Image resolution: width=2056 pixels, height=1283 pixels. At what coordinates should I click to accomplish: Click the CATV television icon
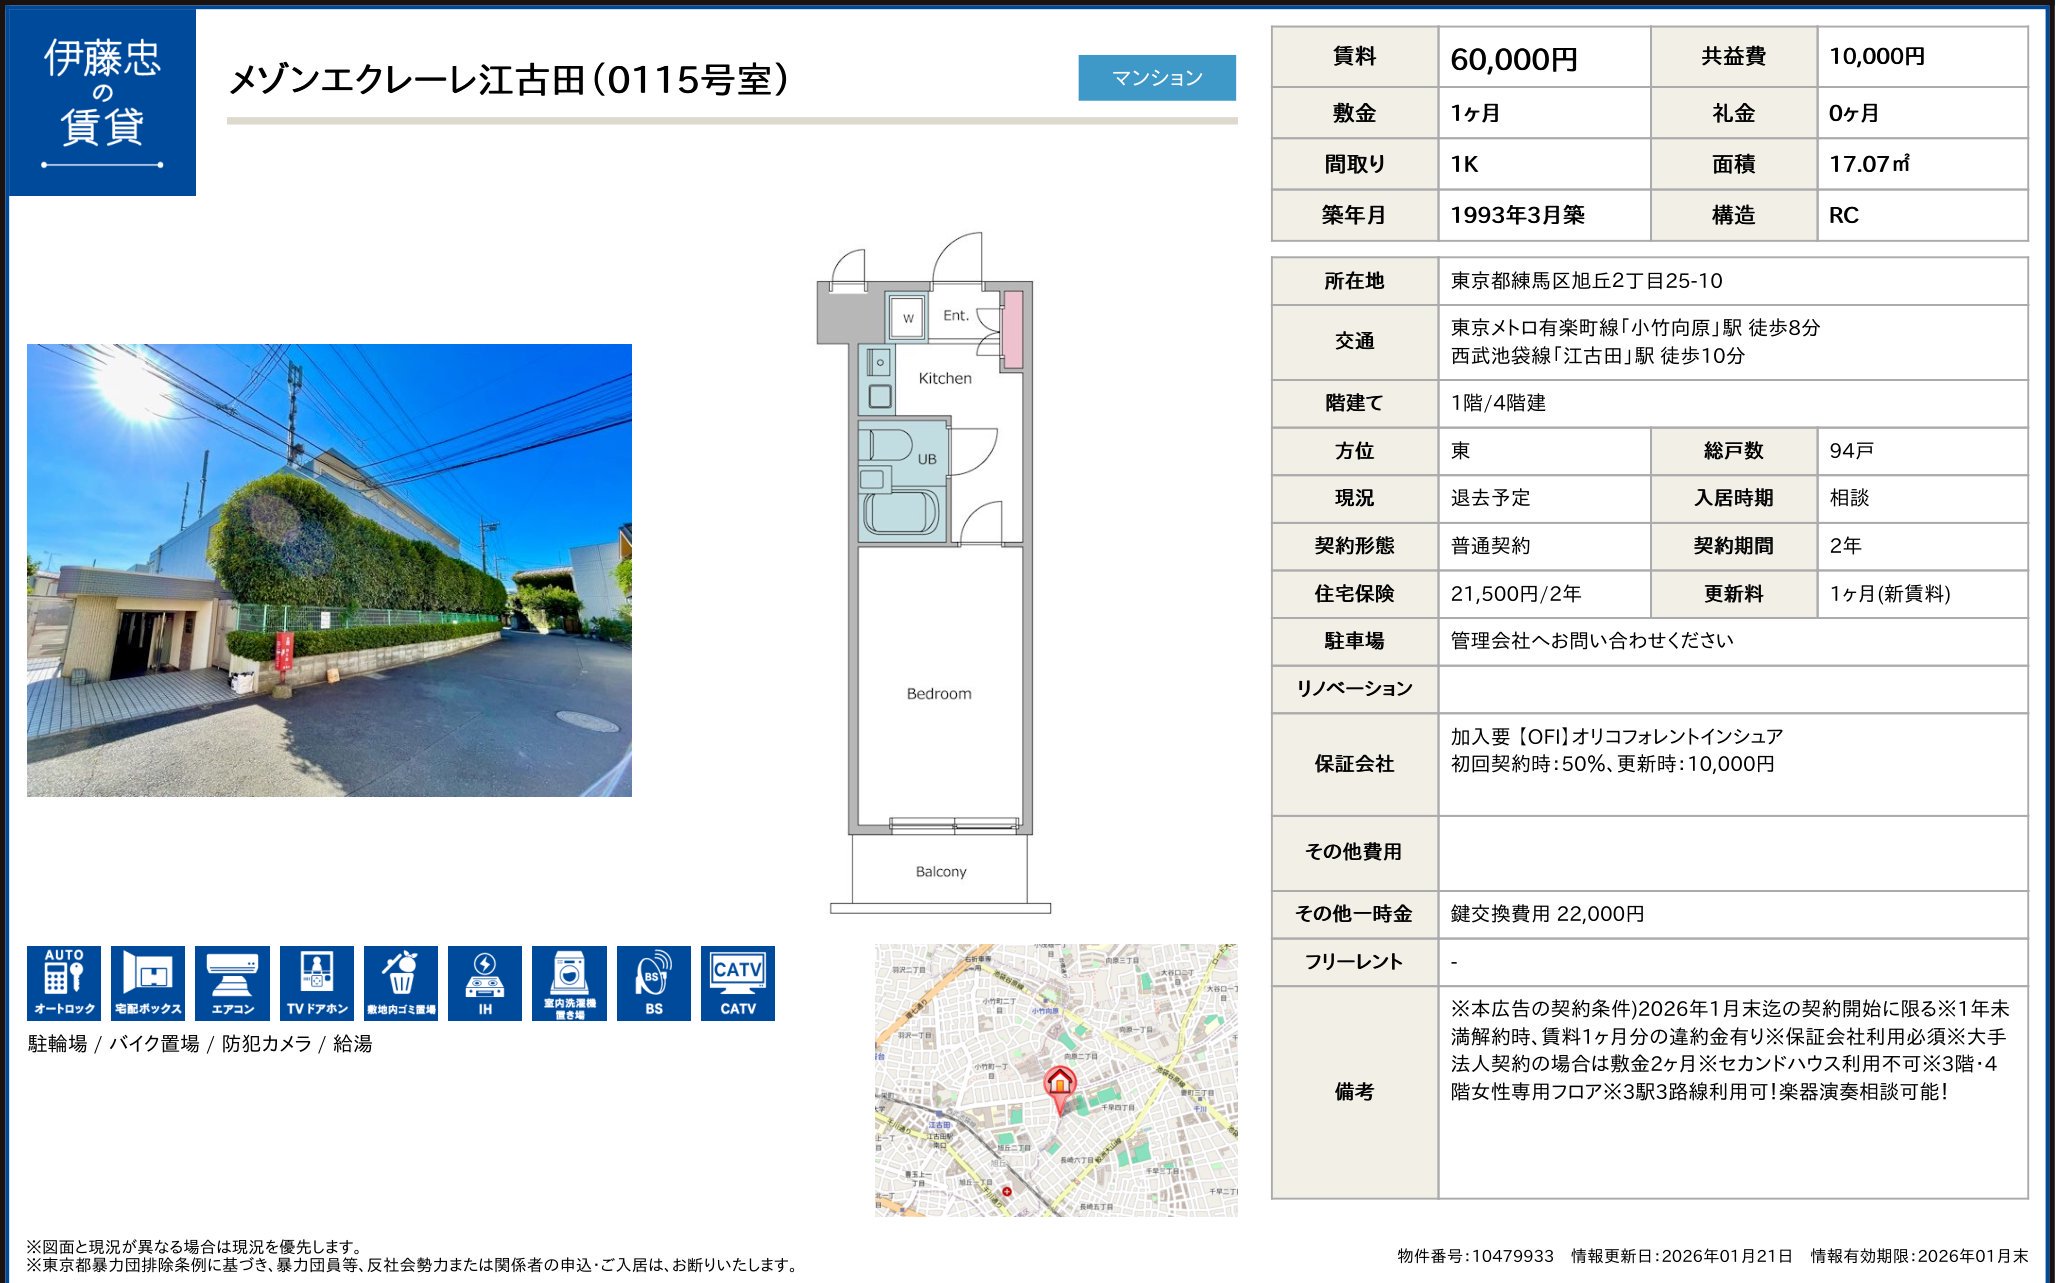738,983
